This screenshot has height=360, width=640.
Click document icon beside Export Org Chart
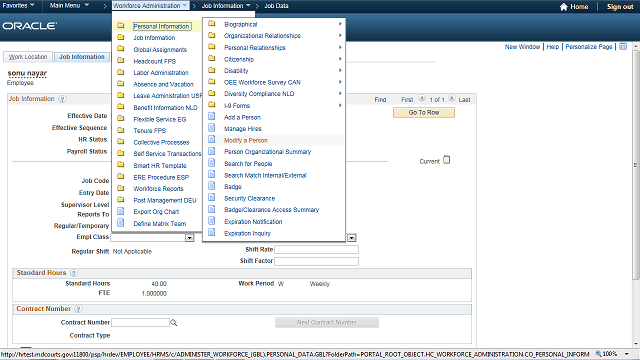121,211
